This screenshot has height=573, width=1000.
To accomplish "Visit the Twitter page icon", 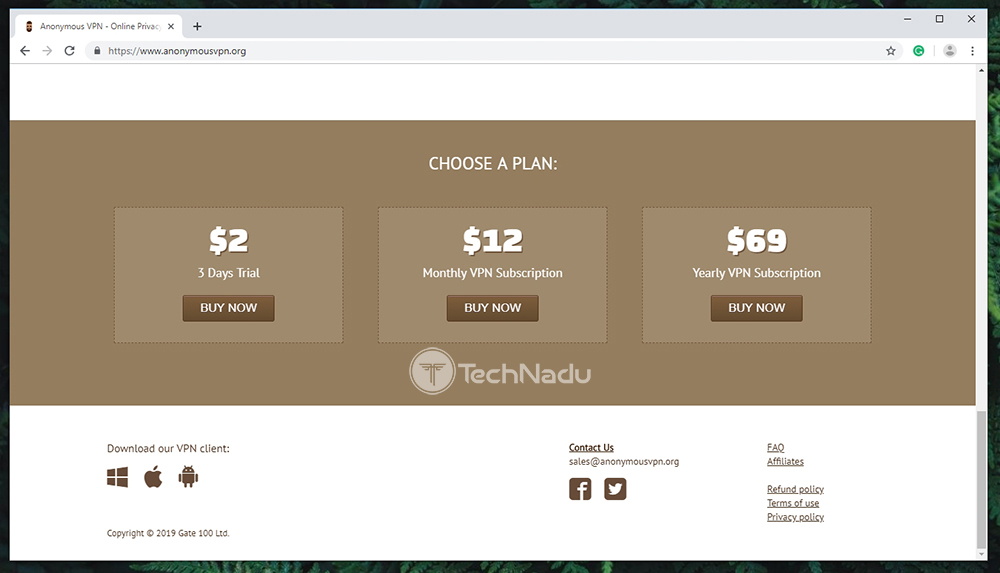I will pyautogui.click(x=615, y=489).
